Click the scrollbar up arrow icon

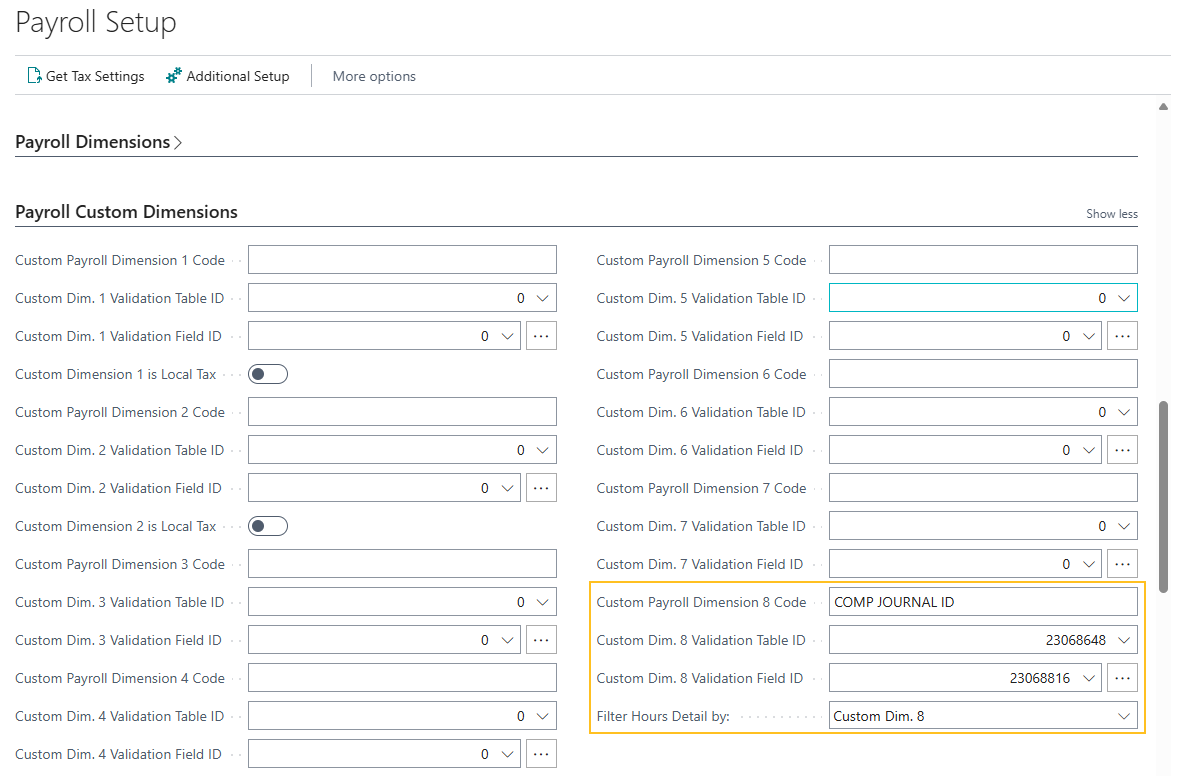[1163, 105]
